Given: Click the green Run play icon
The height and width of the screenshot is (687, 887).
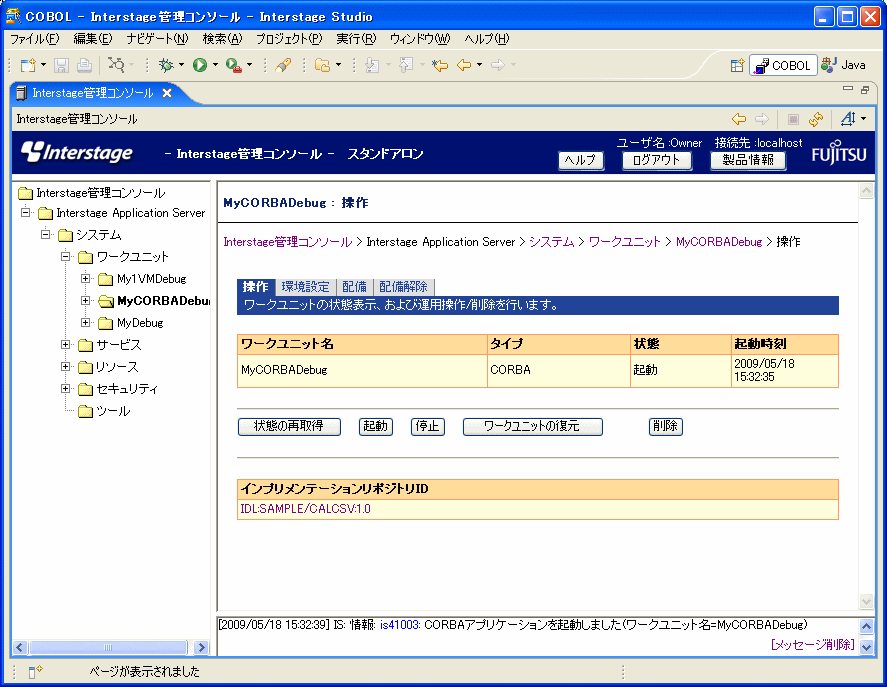Looking at the screenshot, I should (200, 66).
